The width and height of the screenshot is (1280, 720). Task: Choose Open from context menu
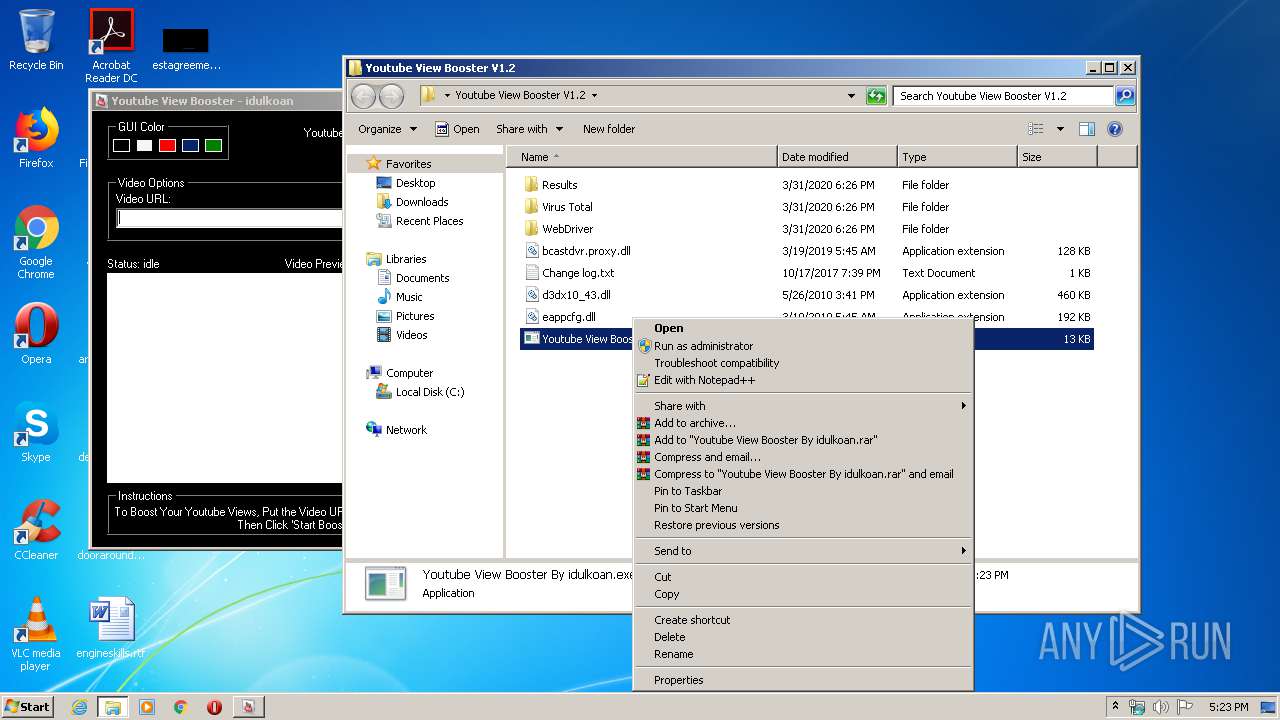click(x=803, y=328)
